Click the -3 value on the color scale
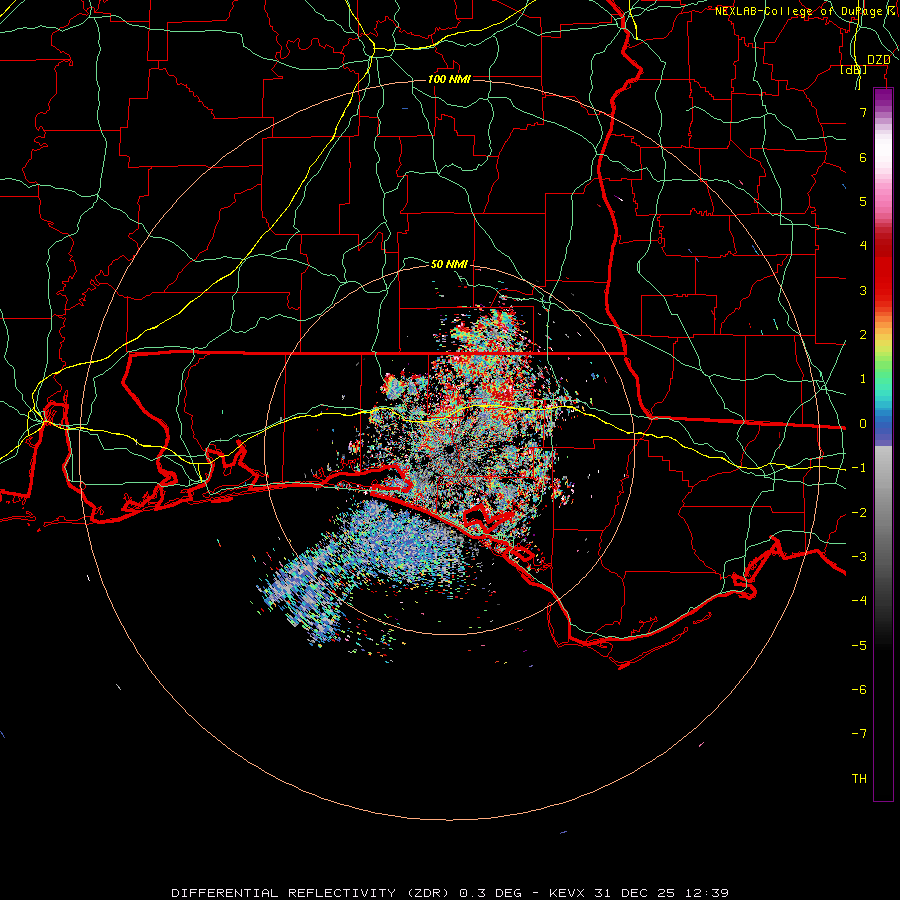This screenshot has height=900, width=900. click(x=859, y=557)
